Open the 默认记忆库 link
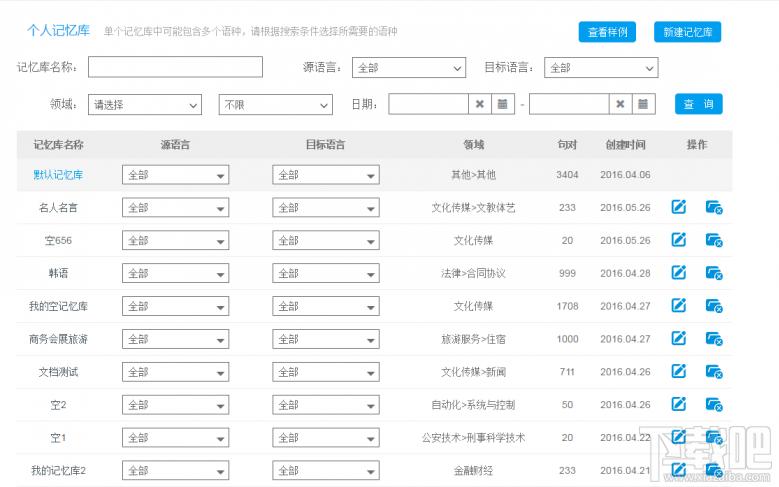779x487 pixels. pyautogui.click(x=58, y=175)
